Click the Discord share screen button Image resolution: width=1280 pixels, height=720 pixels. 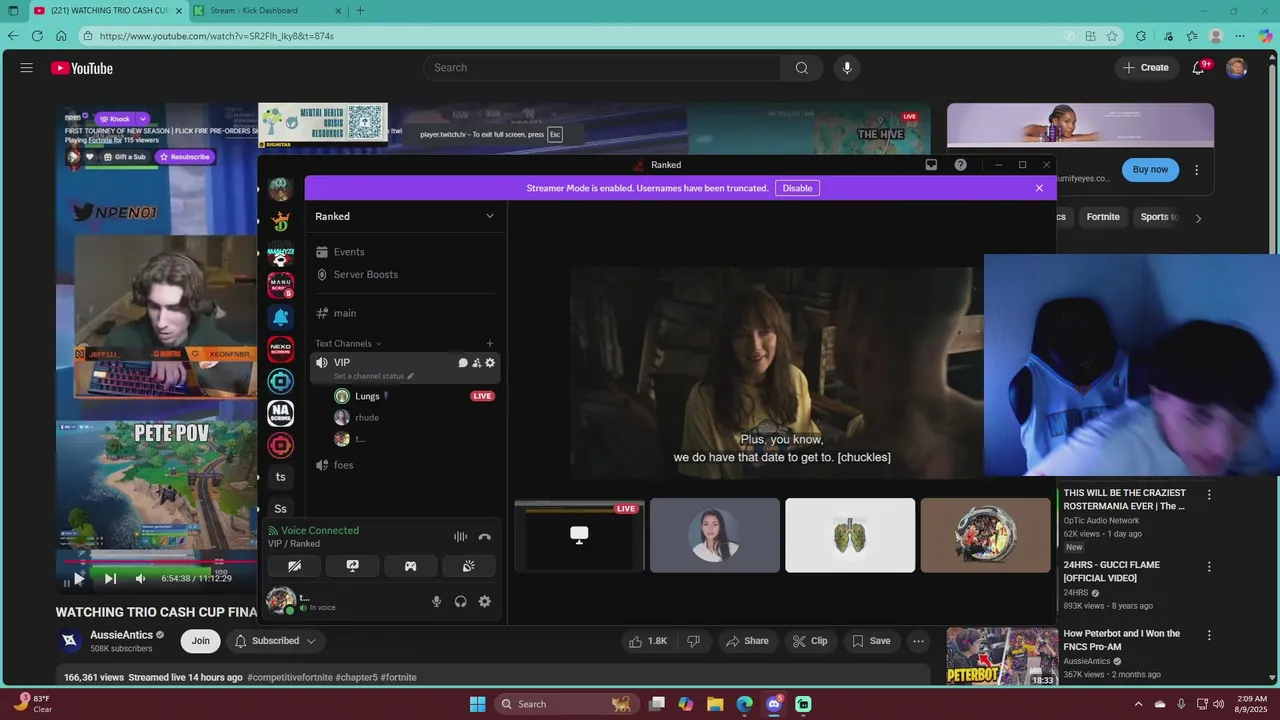352,566
